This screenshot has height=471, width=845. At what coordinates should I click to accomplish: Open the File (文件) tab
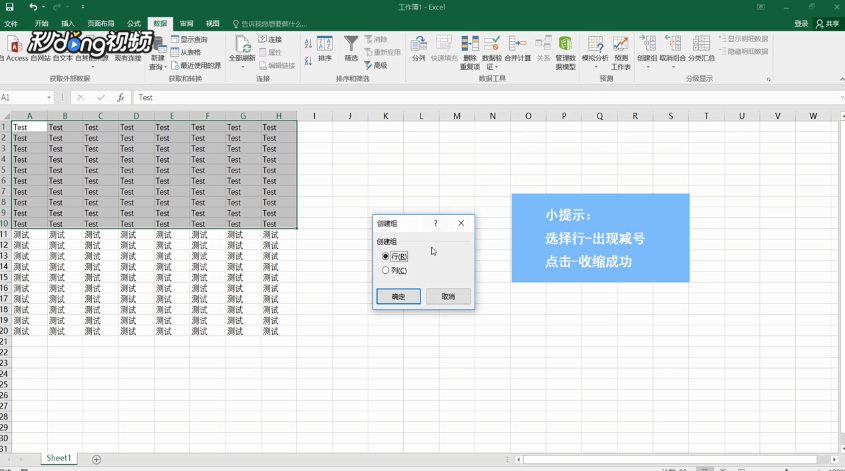point(11,24)
